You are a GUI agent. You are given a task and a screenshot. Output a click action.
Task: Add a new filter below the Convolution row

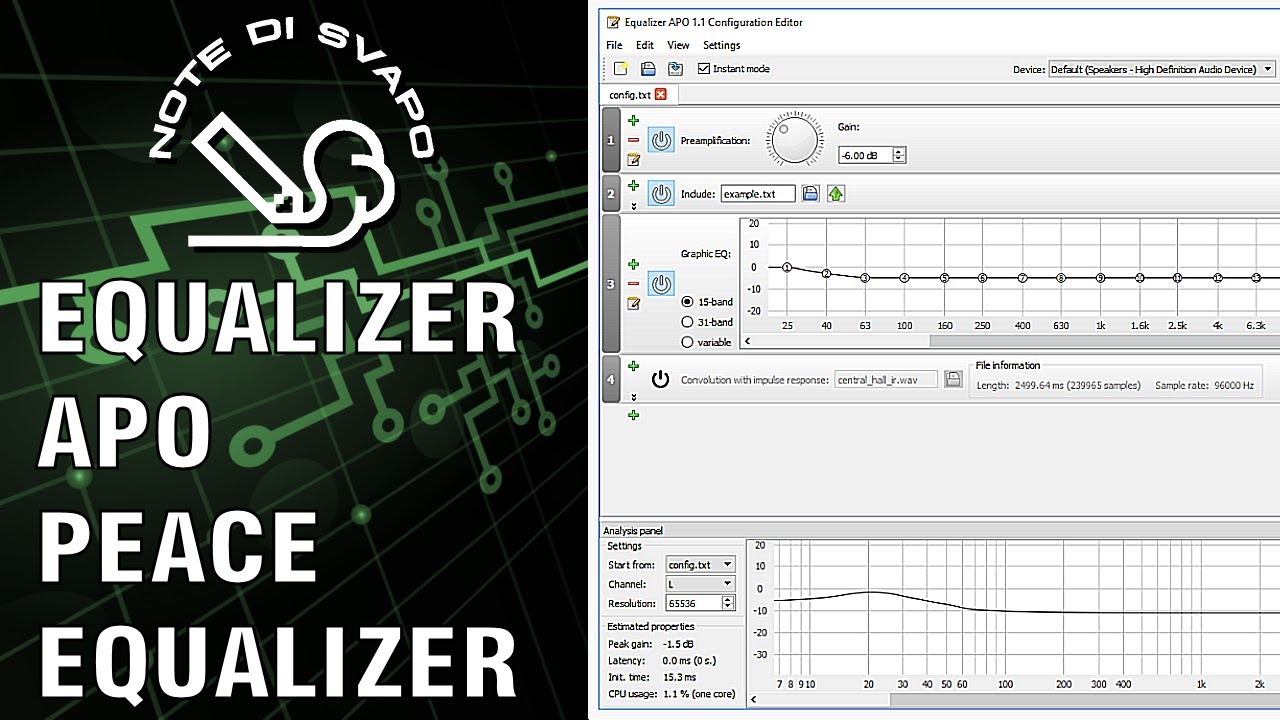click(633, 415)
